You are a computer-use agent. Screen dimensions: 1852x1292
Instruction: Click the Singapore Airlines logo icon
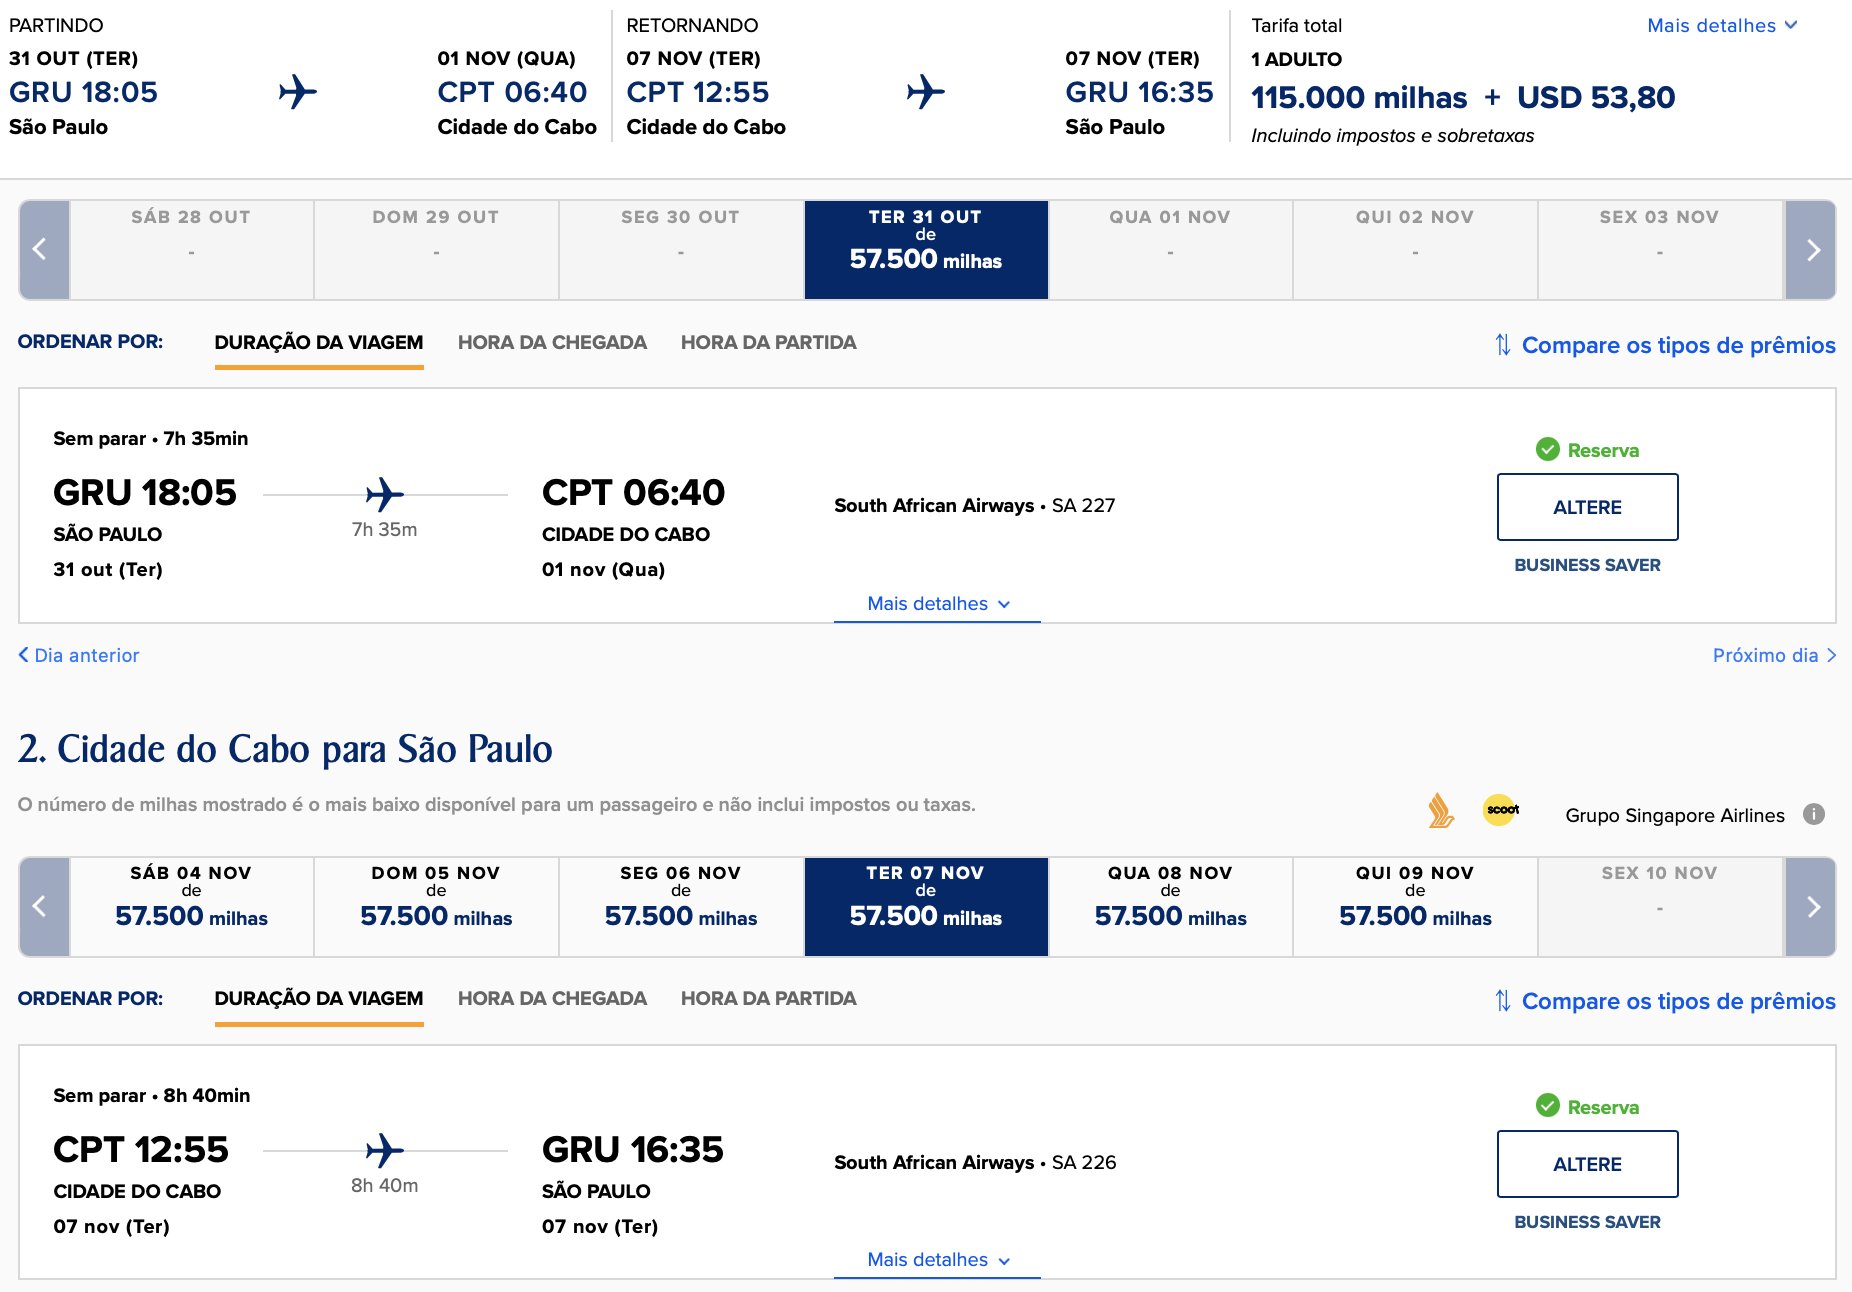[1440, 811]
